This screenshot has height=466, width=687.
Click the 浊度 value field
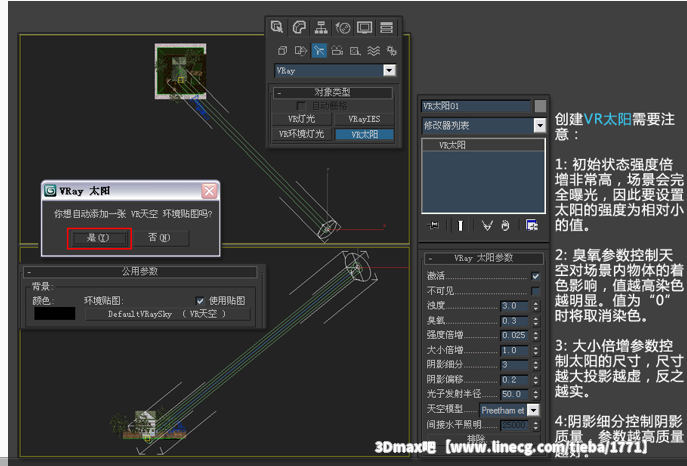[514, 306]
